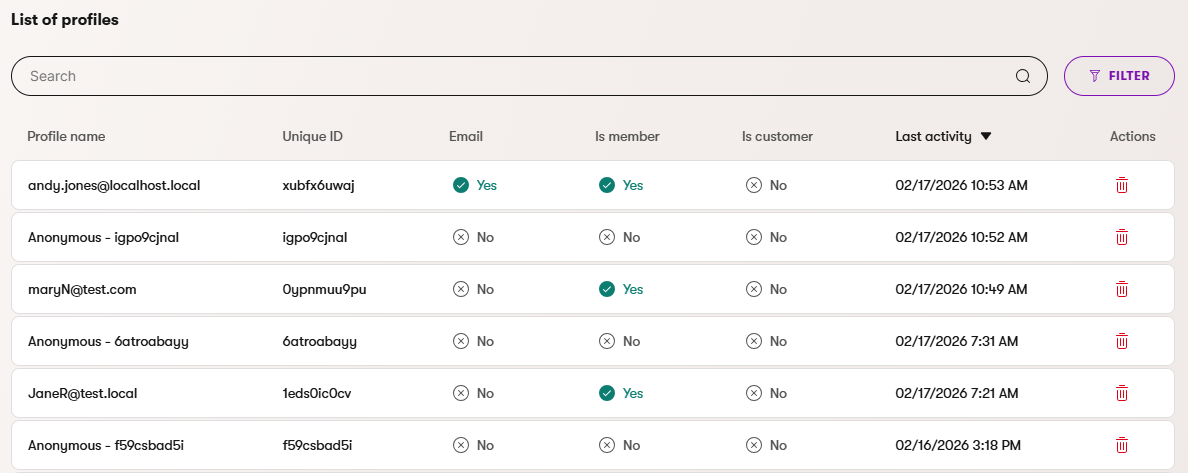Delete the Anonymous - igpo9cjnal profile
This screenshot has width=1188, height=473.
1122,237
